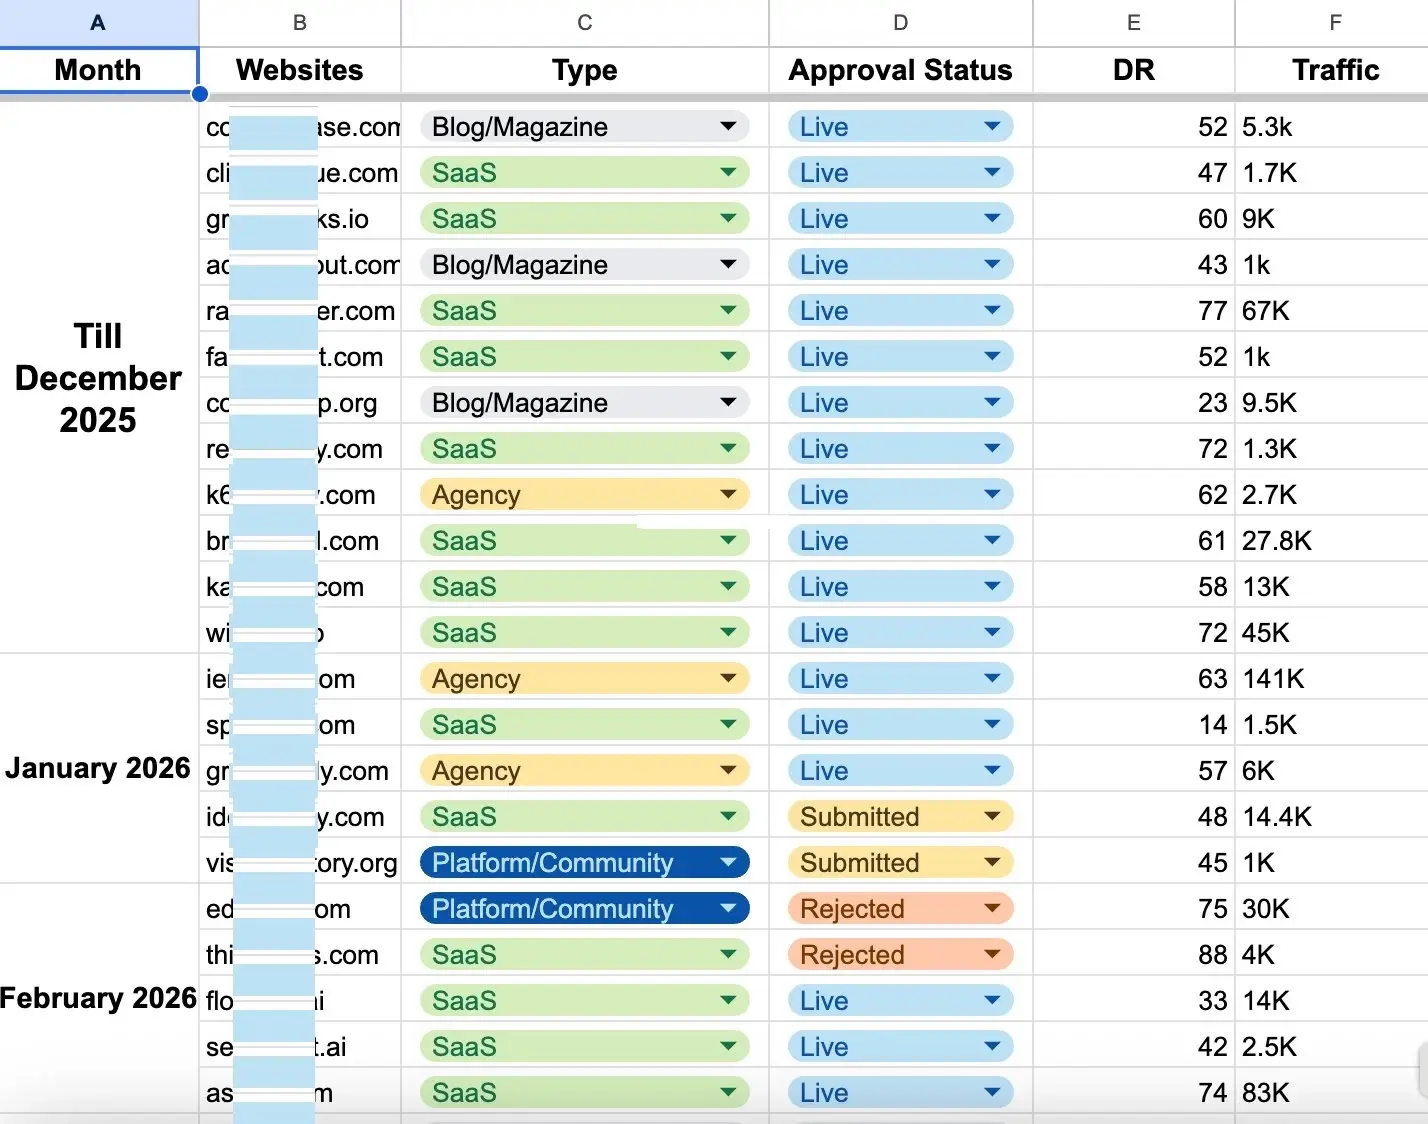Click the Websites header cell
Image resolution: width=1428 pixels, height=1124 pixels.
pyautogui.click(x=298, y=70)
